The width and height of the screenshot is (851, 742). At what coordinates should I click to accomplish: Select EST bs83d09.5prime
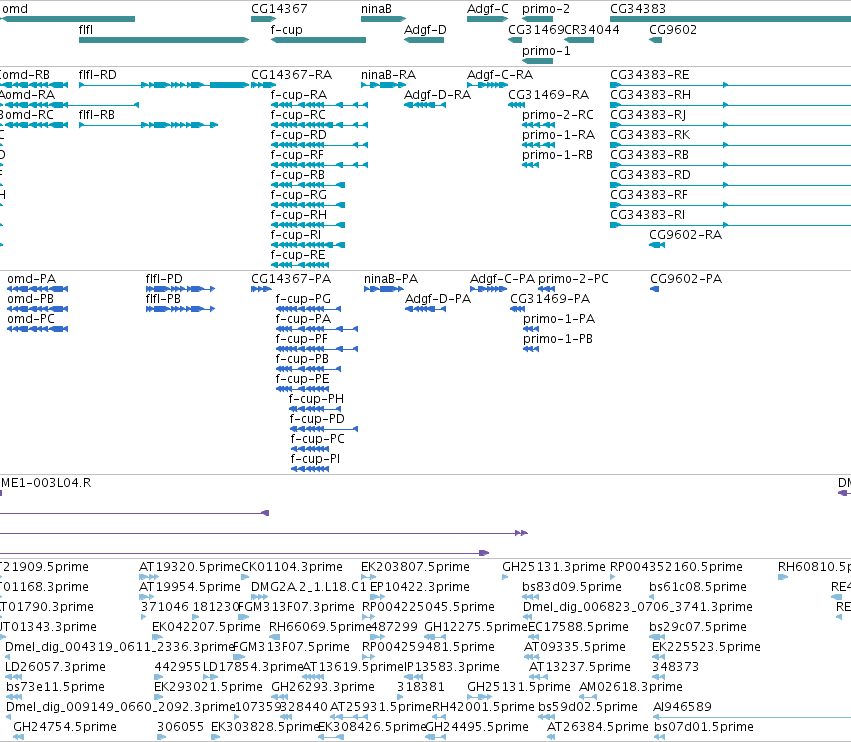pos(530,597)
